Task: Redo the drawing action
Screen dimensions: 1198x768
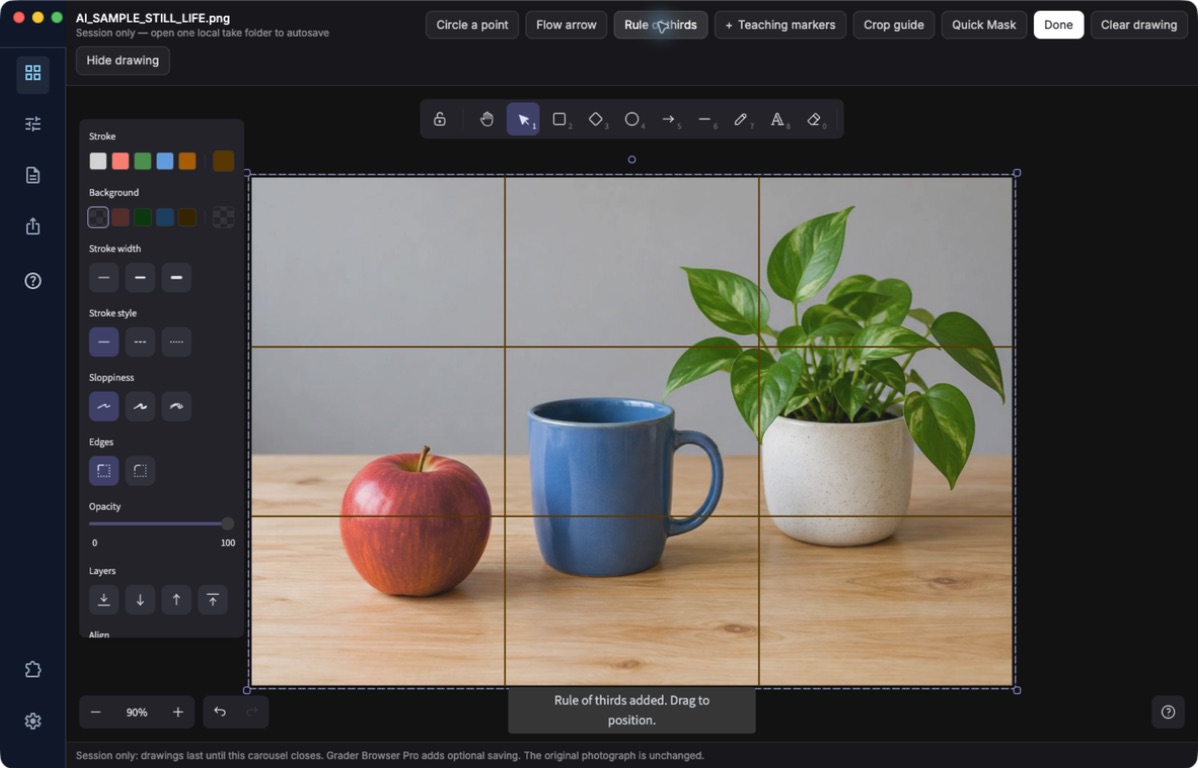Action: tap(252, 712)
